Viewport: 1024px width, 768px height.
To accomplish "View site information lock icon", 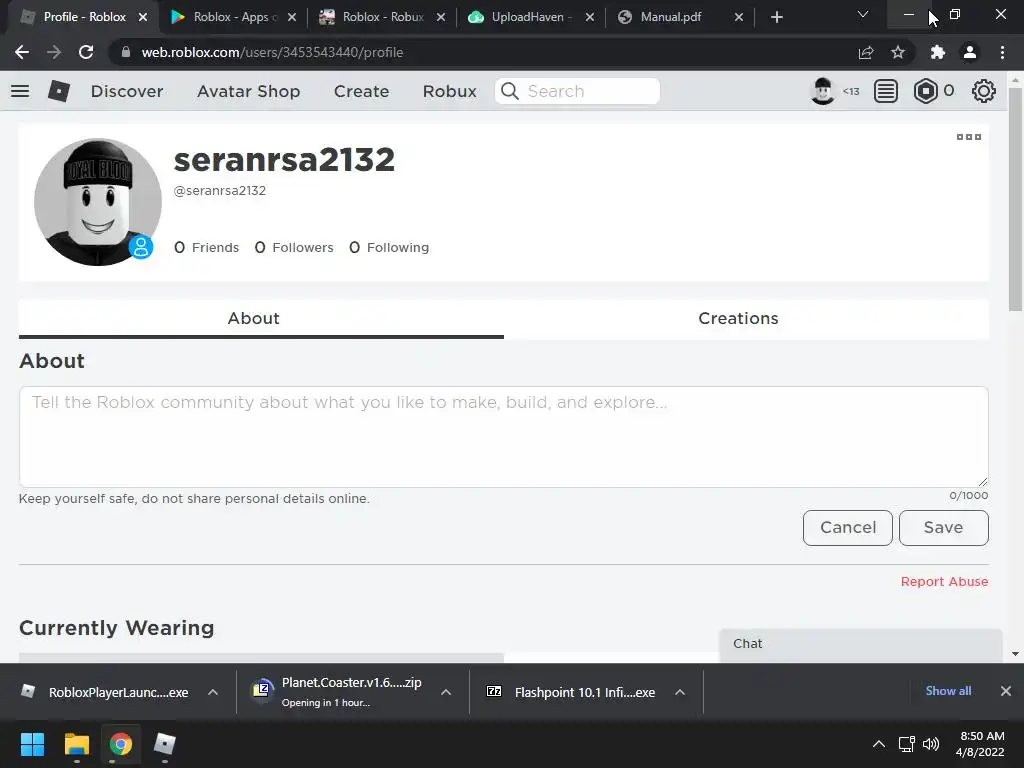I will coord(126,52).
